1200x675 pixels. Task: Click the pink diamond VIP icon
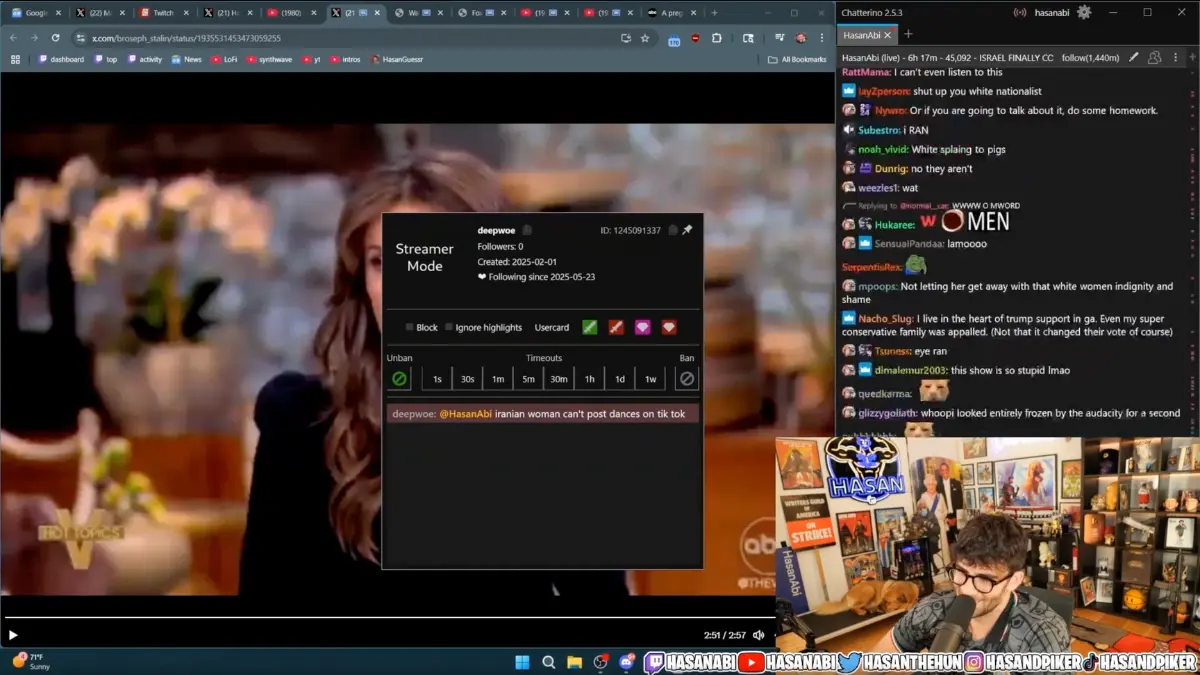pyautogui.click(x=643, y=327)
